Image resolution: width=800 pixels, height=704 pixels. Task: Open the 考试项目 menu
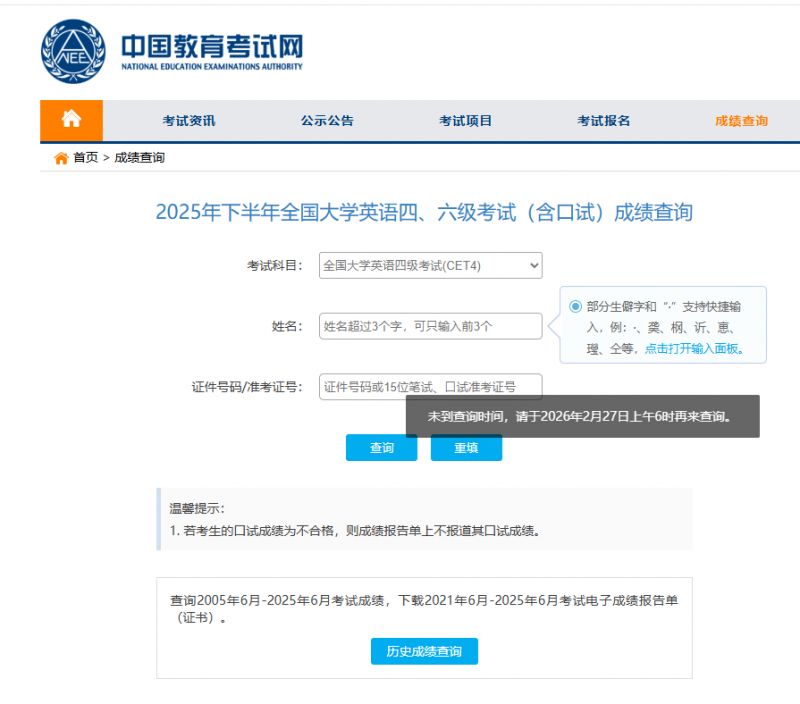(x=465, y=121)
